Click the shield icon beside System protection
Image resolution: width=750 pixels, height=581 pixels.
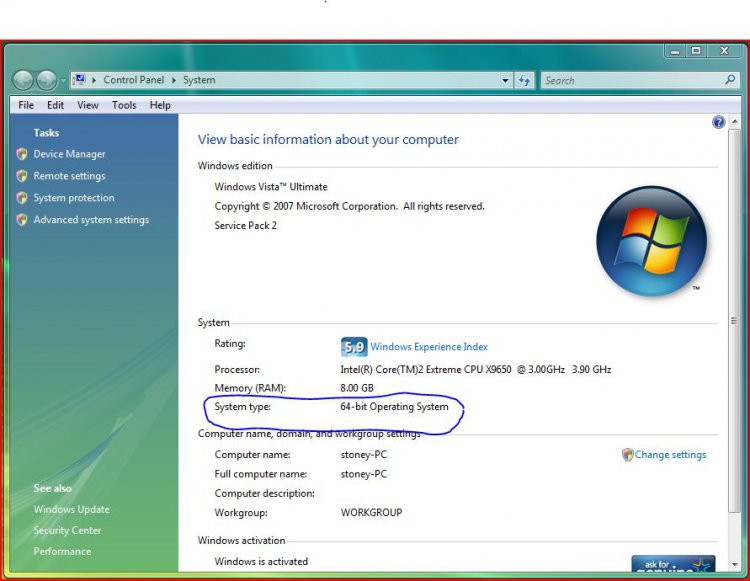(x=22, y=198)
